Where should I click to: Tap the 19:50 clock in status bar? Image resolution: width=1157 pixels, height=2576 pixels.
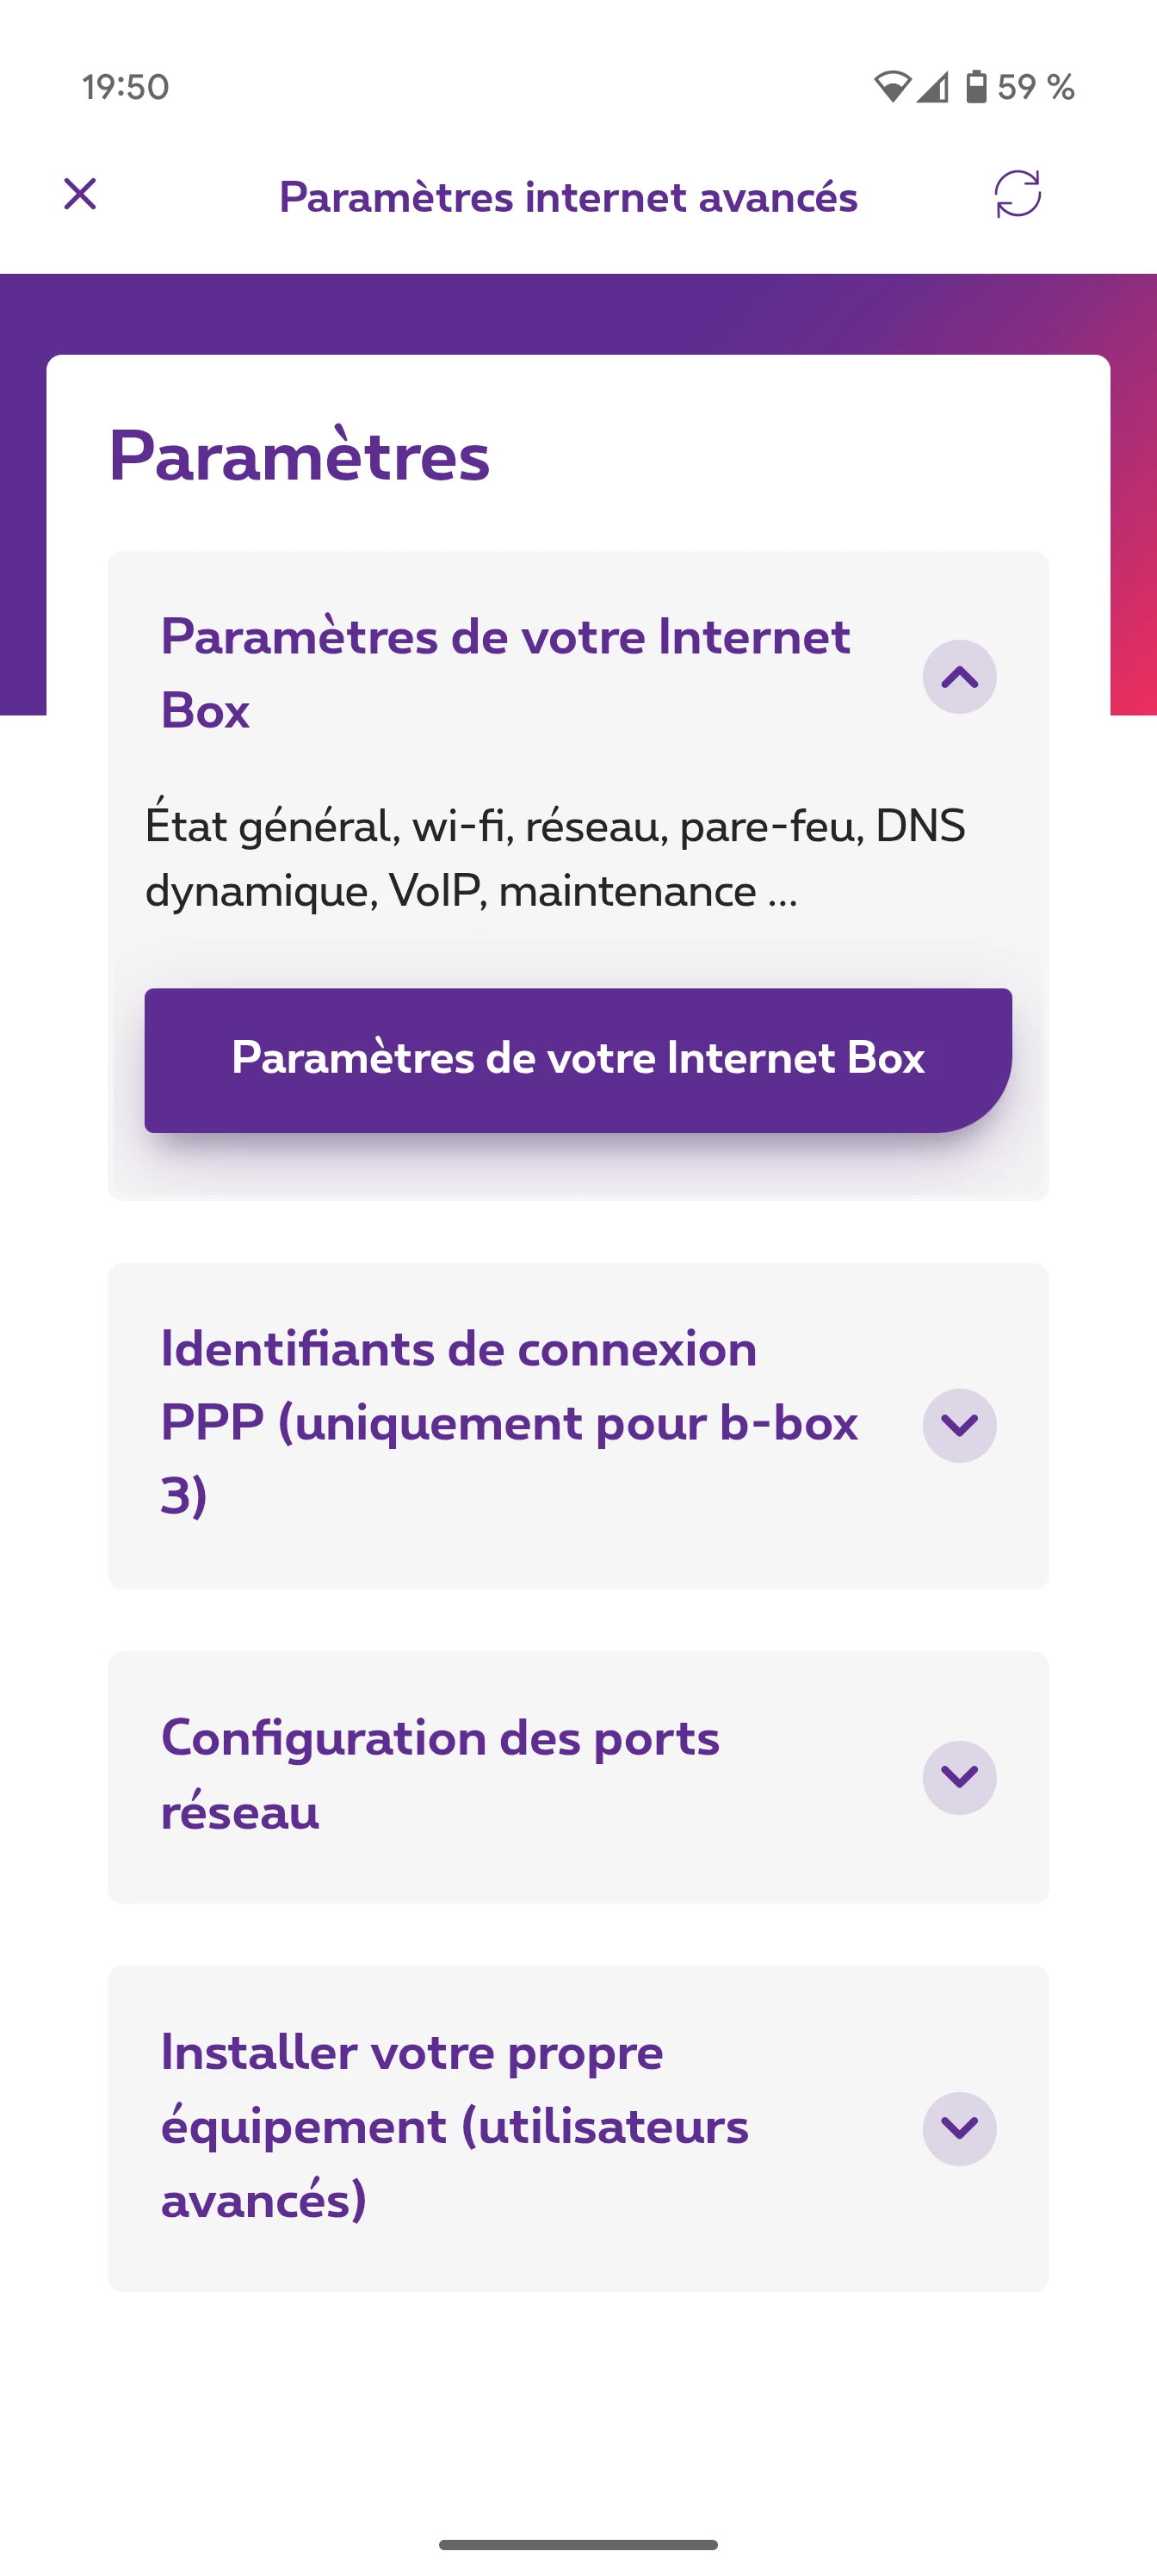pyautogui.click(x=125, y=87)
